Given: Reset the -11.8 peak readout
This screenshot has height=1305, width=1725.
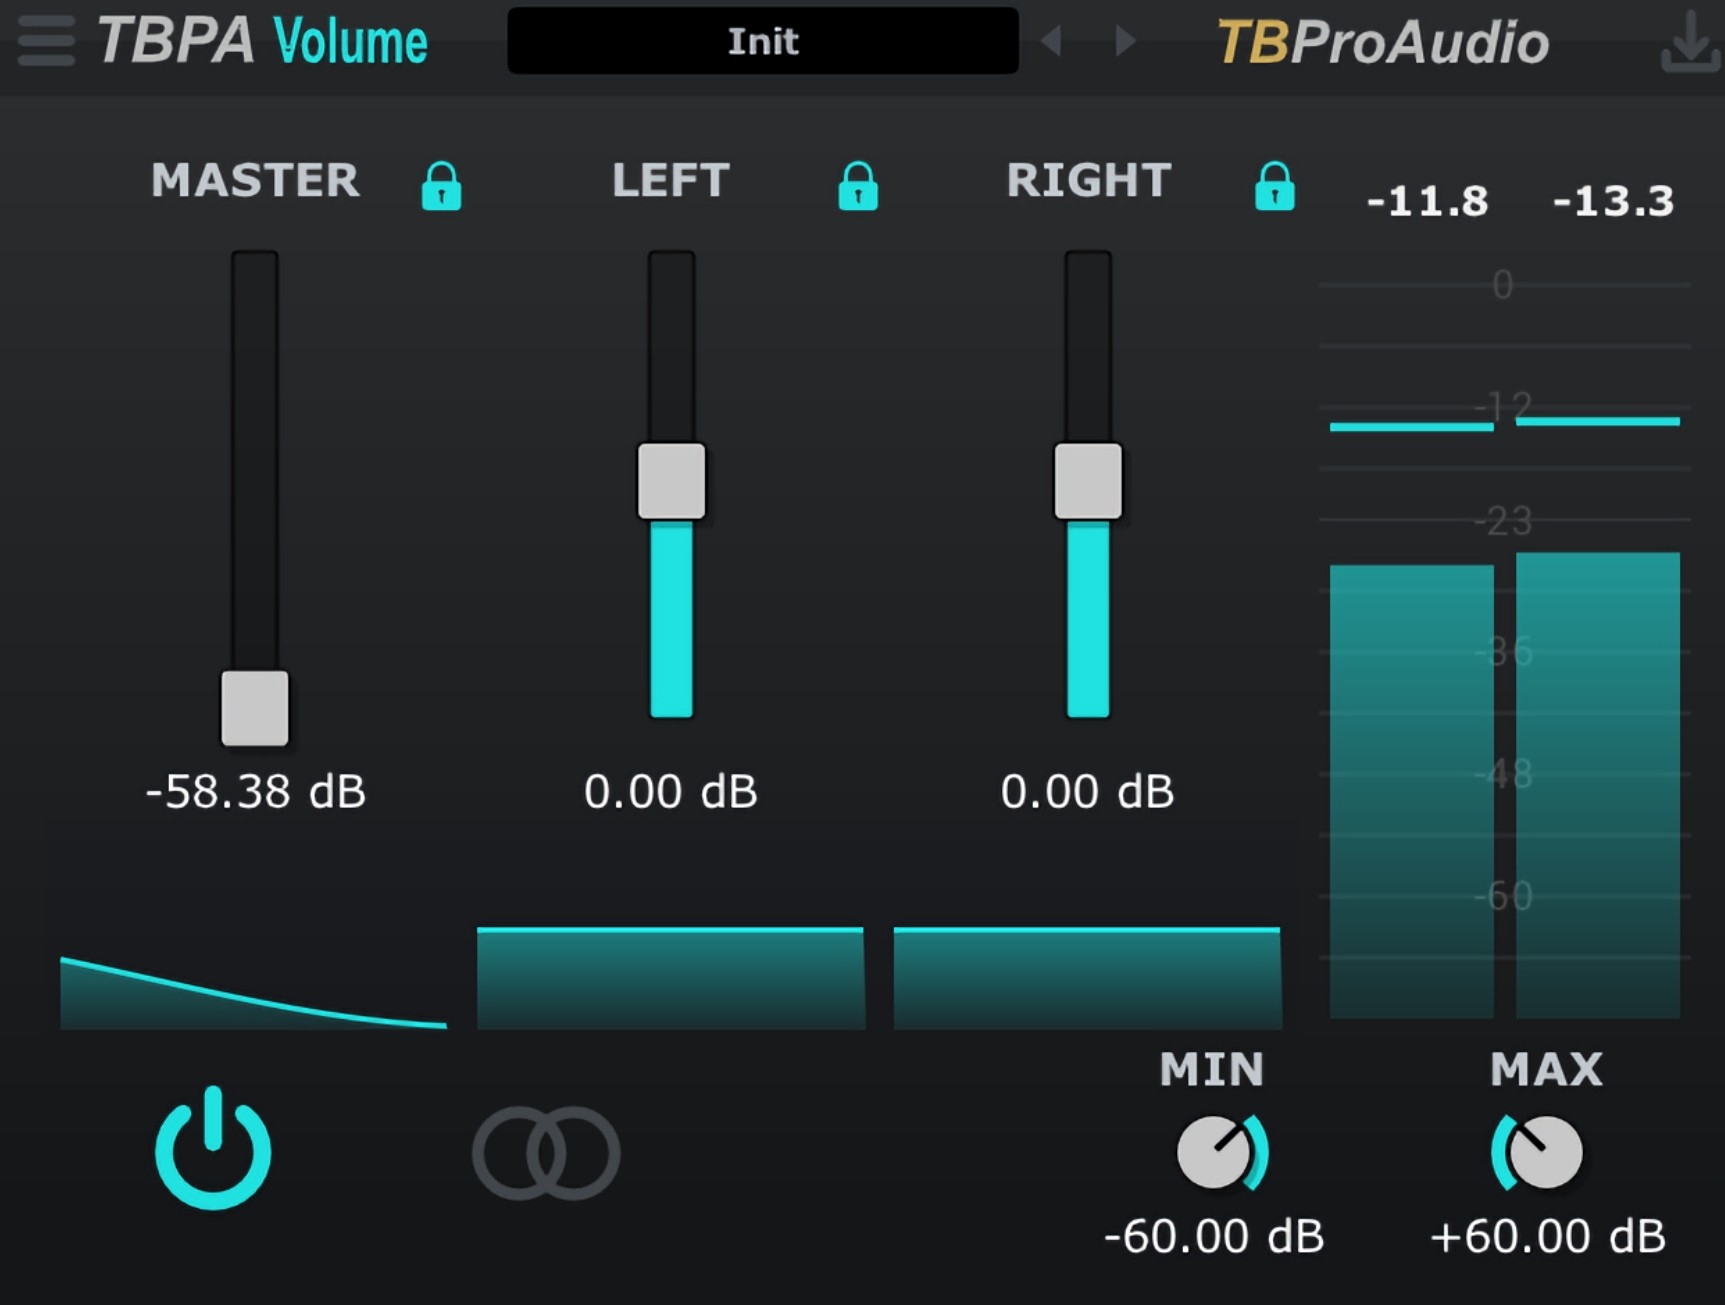Looking at the screenshot, I should tap(1427, 201).
